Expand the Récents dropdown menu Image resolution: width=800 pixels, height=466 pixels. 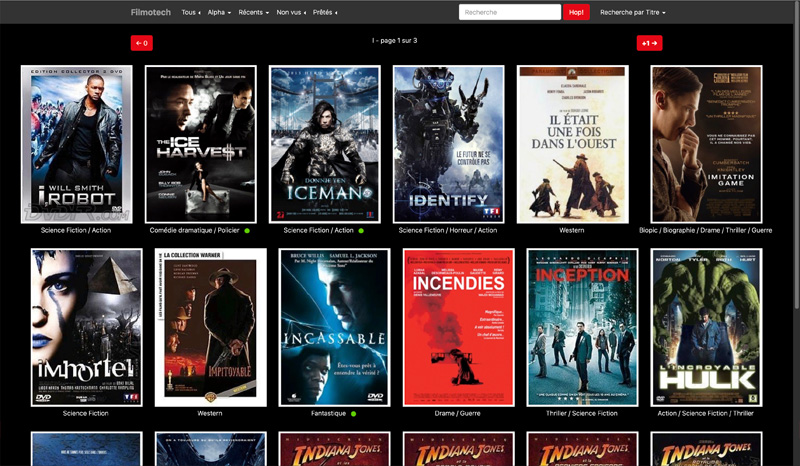[x=254, y=12]
